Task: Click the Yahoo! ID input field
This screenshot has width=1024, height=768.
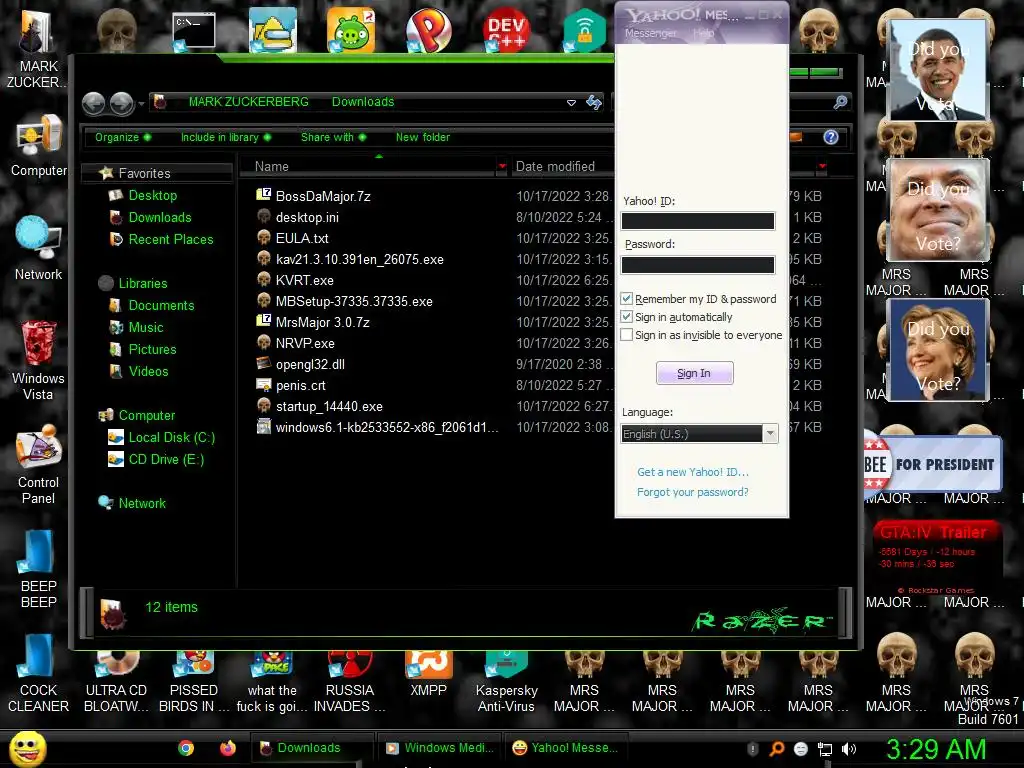Action: 697,221
